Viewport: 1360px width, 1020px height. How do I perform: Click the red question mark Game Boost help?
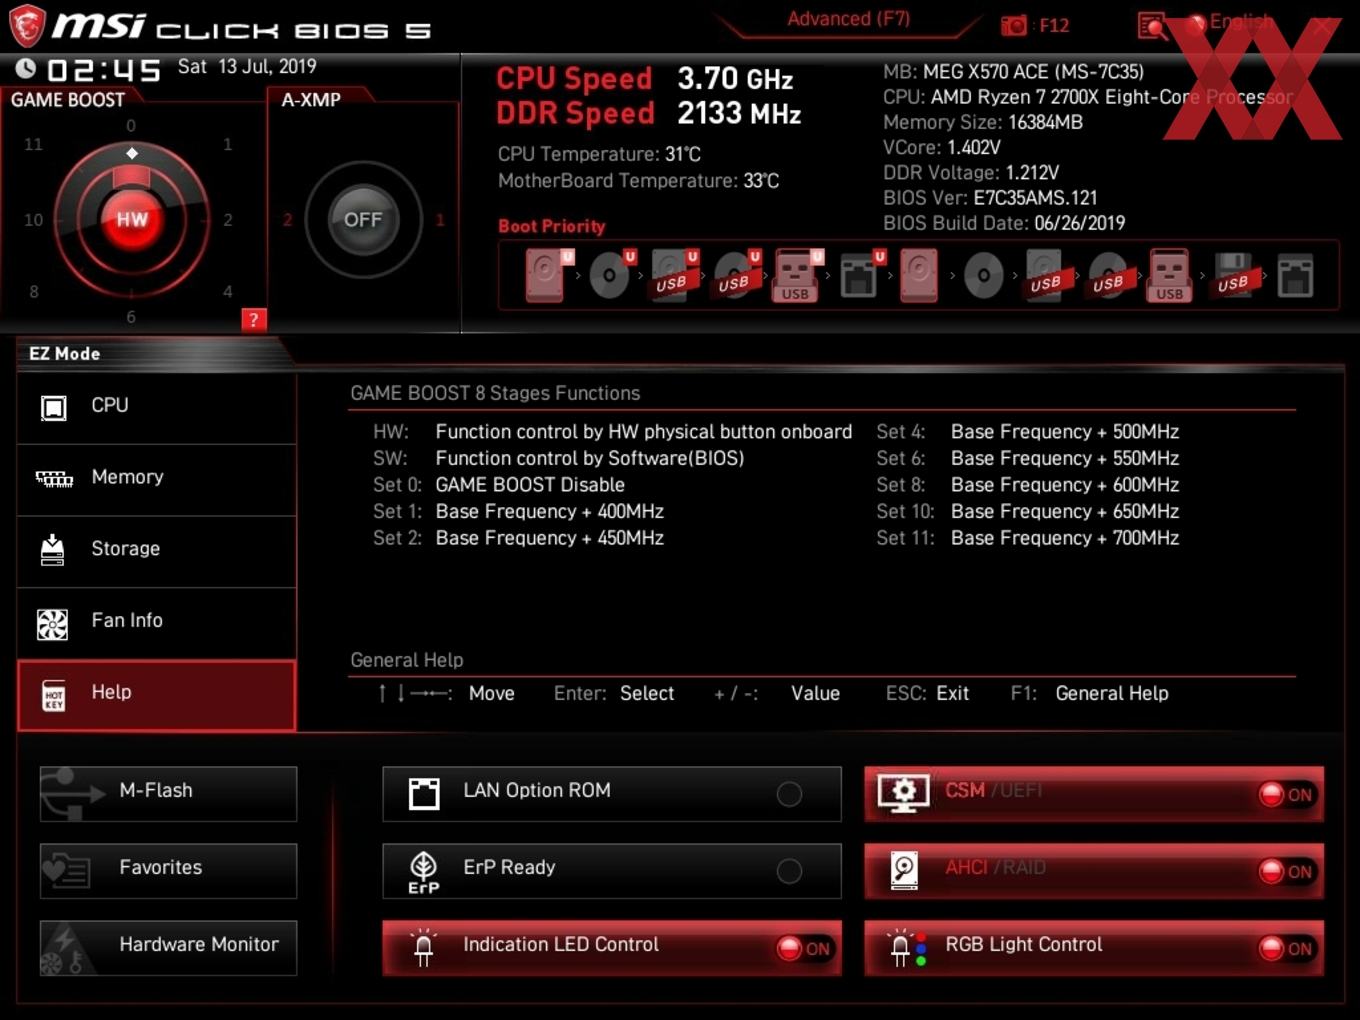(254, 319)
